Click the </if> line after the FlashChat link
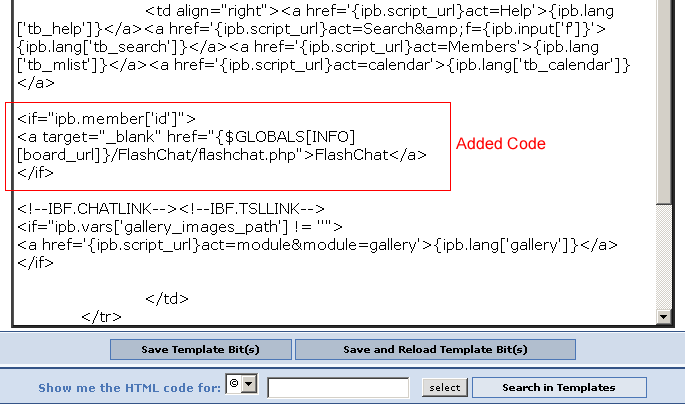 (35, 173)
